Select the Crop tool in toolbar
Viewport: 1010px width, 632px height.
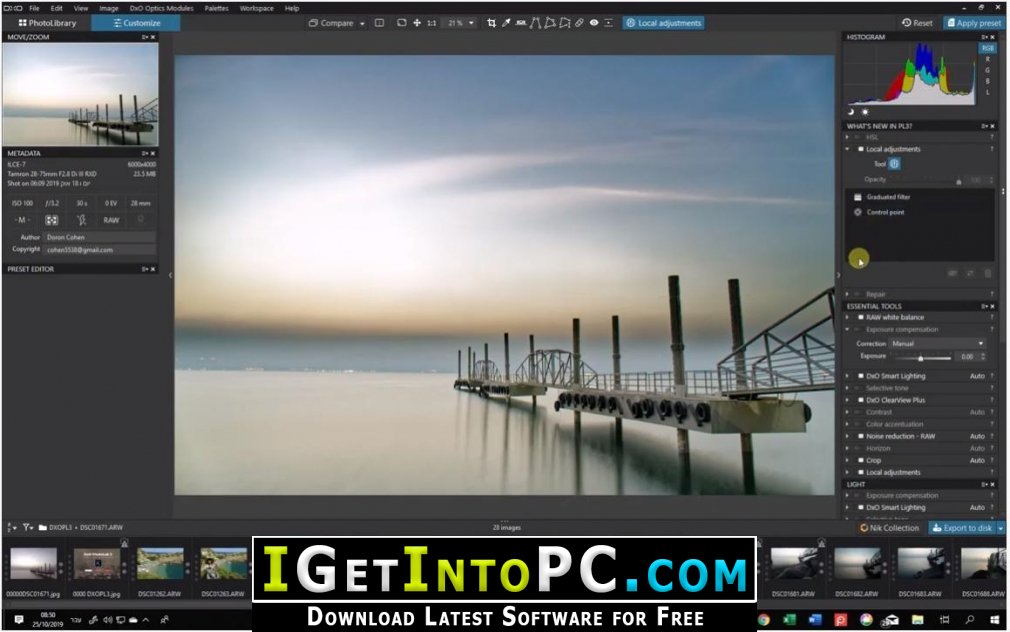(491, 23)
